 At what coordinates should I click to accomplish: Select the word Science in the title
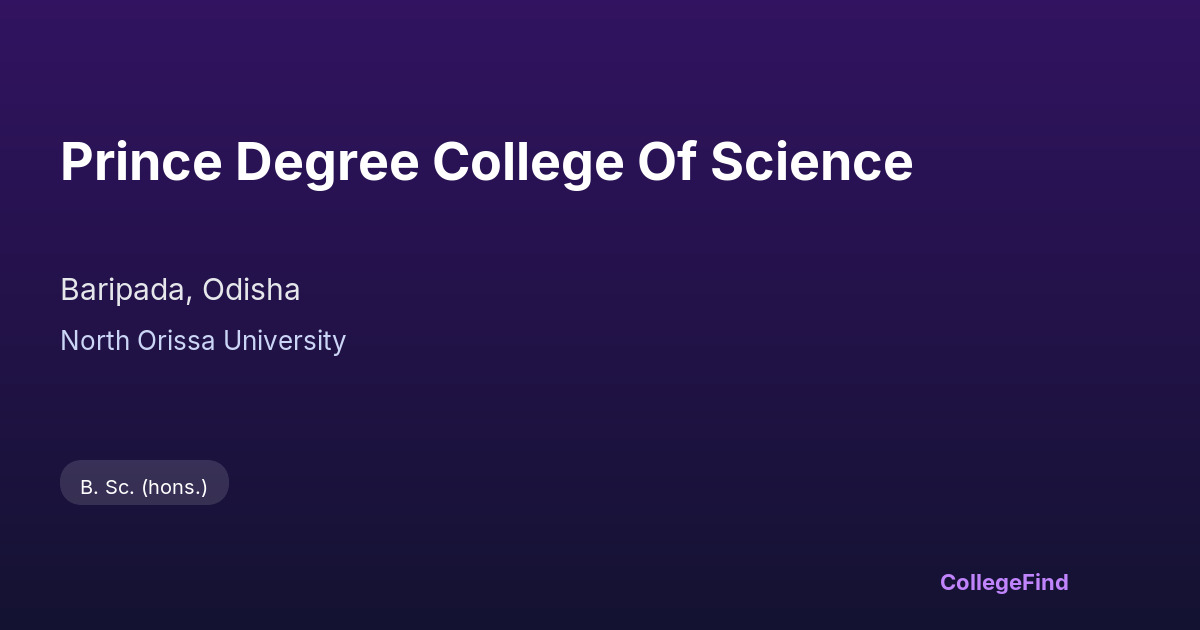(812, 162)
